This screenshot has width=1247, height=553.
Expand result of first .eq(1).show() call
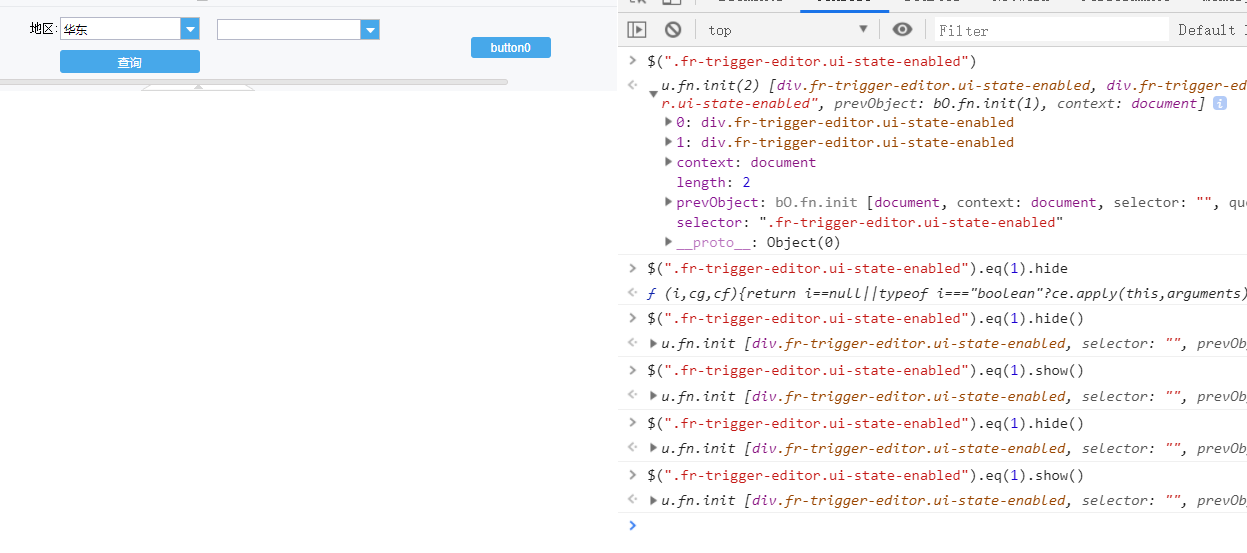(654, 396)
